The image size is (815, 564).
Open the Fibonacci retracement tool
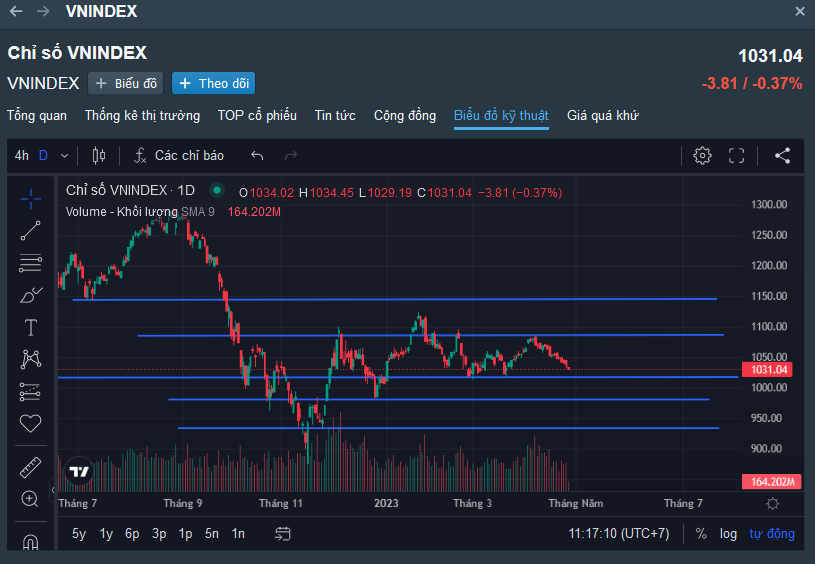click(x=31, y=263)
